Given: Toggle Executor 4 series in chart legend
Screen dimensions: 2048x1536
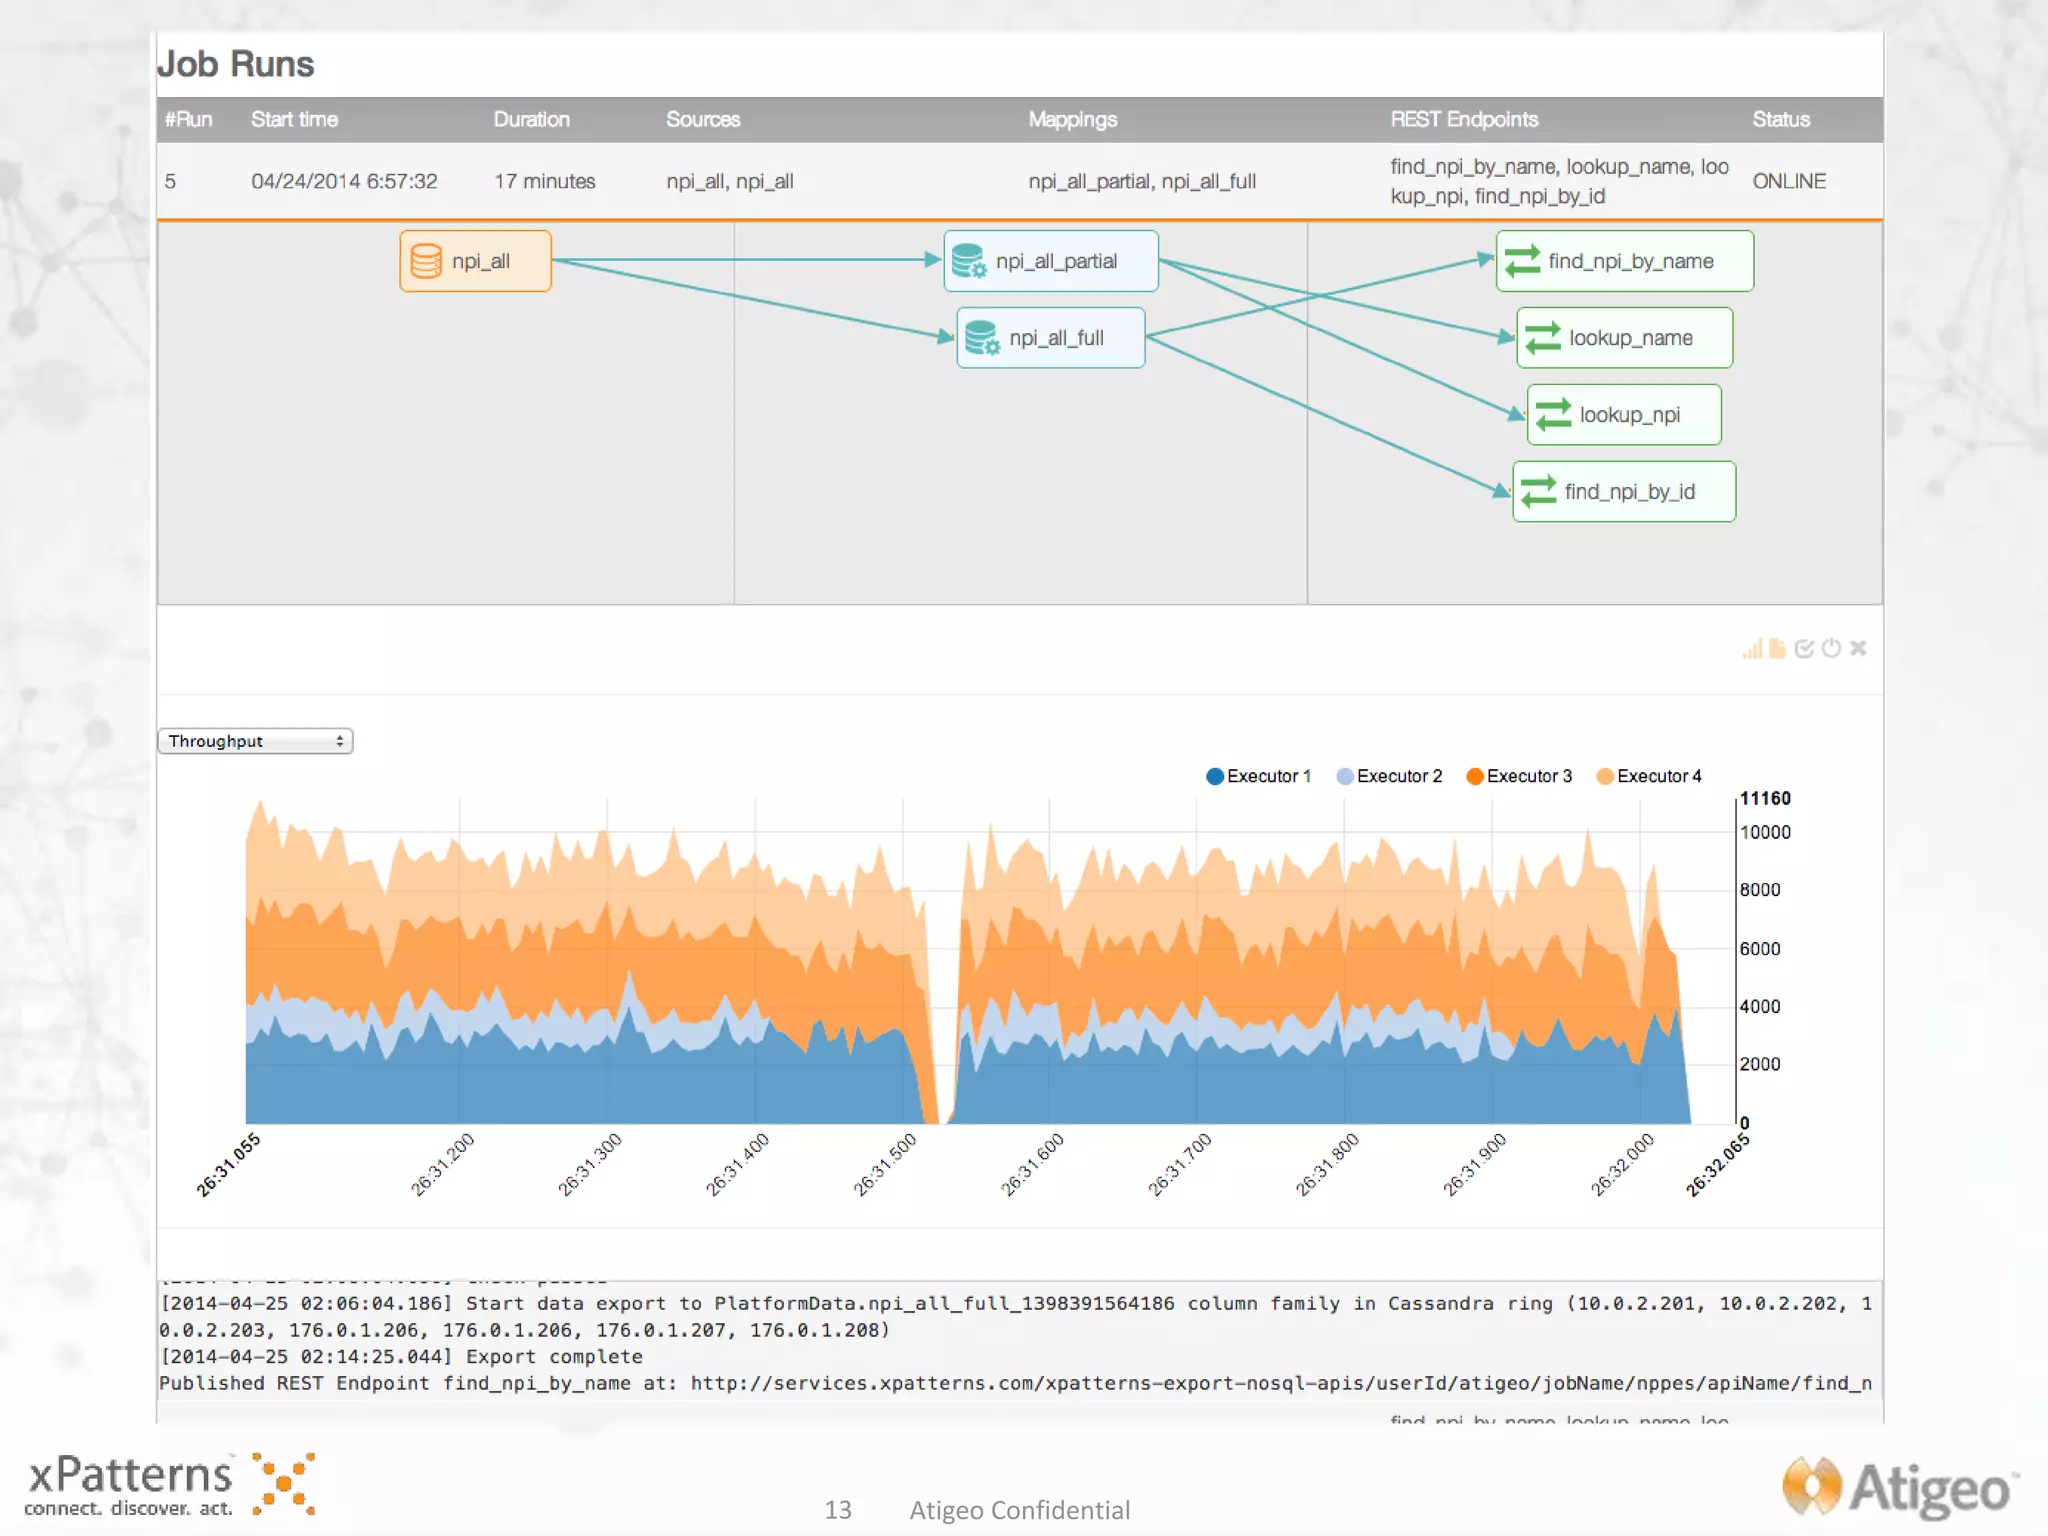Looking at the screenshot, I should [1649, 776].
